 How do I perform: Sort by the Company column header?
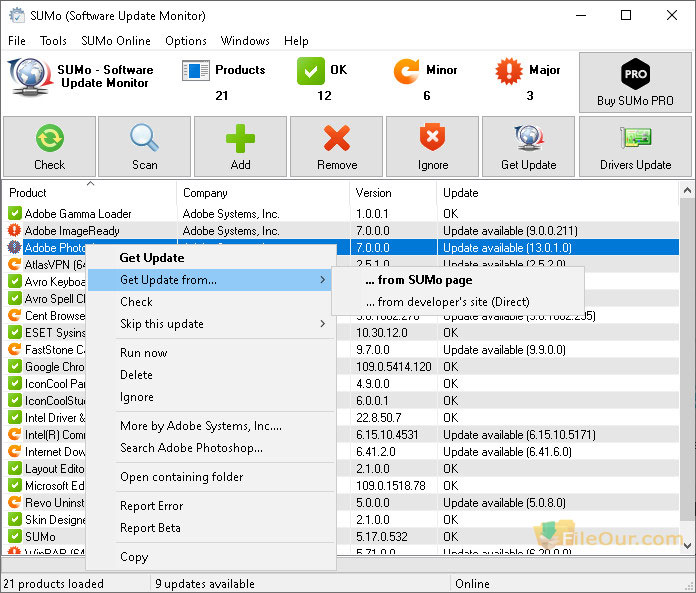[263, 193]
